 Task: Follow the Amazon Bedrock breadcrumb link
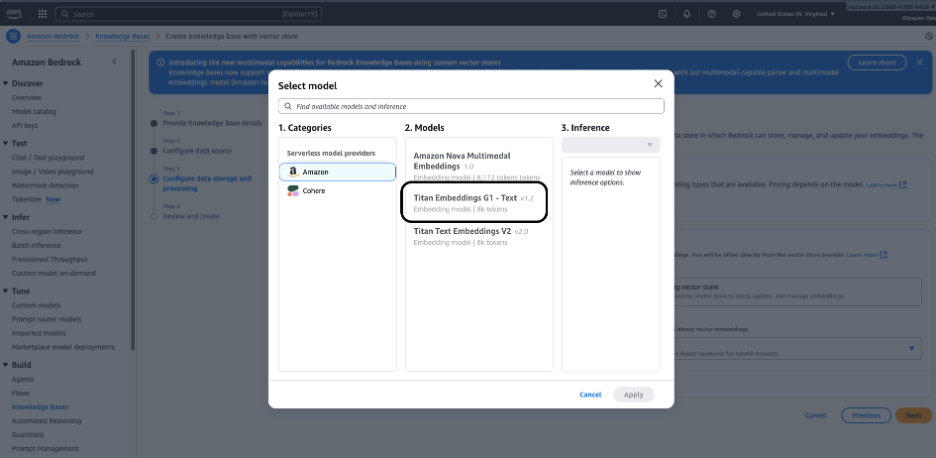tap(53, 36)
